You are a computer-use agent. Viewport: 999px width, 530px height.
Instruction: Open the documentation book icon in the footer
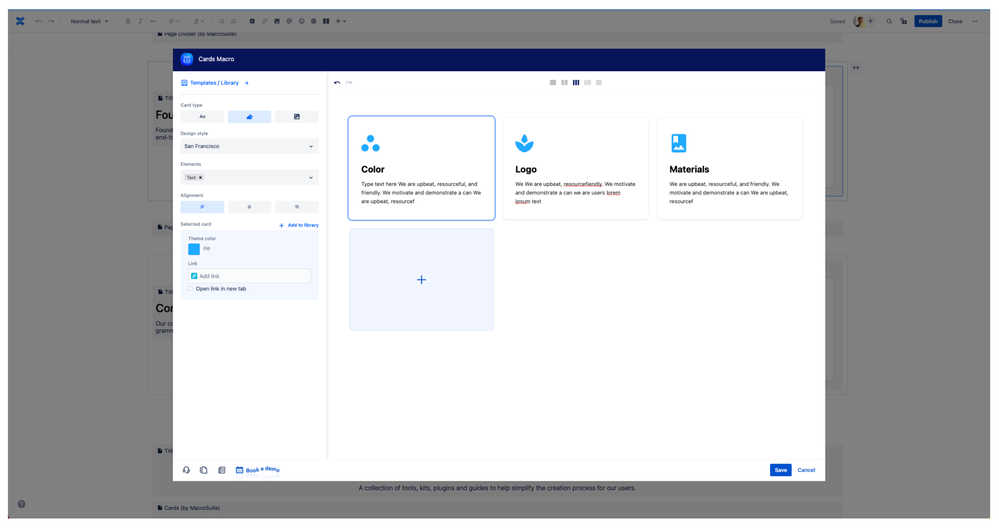point(222,470)
